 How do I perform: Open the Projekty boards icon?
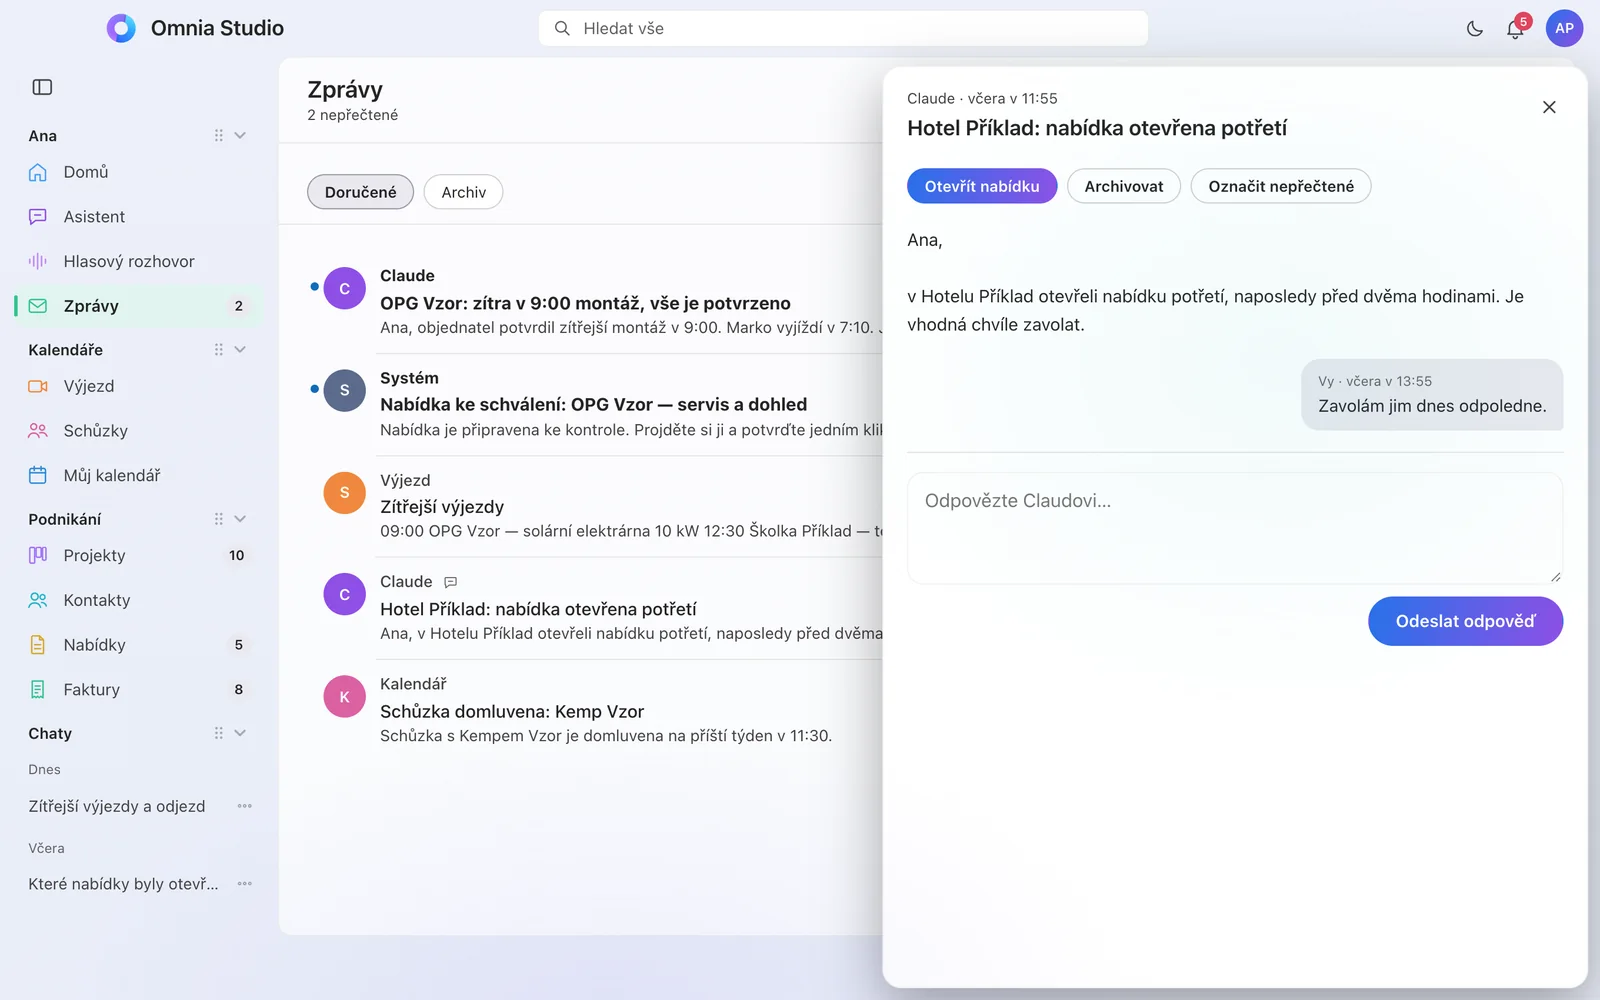click(x=38, y=555)
